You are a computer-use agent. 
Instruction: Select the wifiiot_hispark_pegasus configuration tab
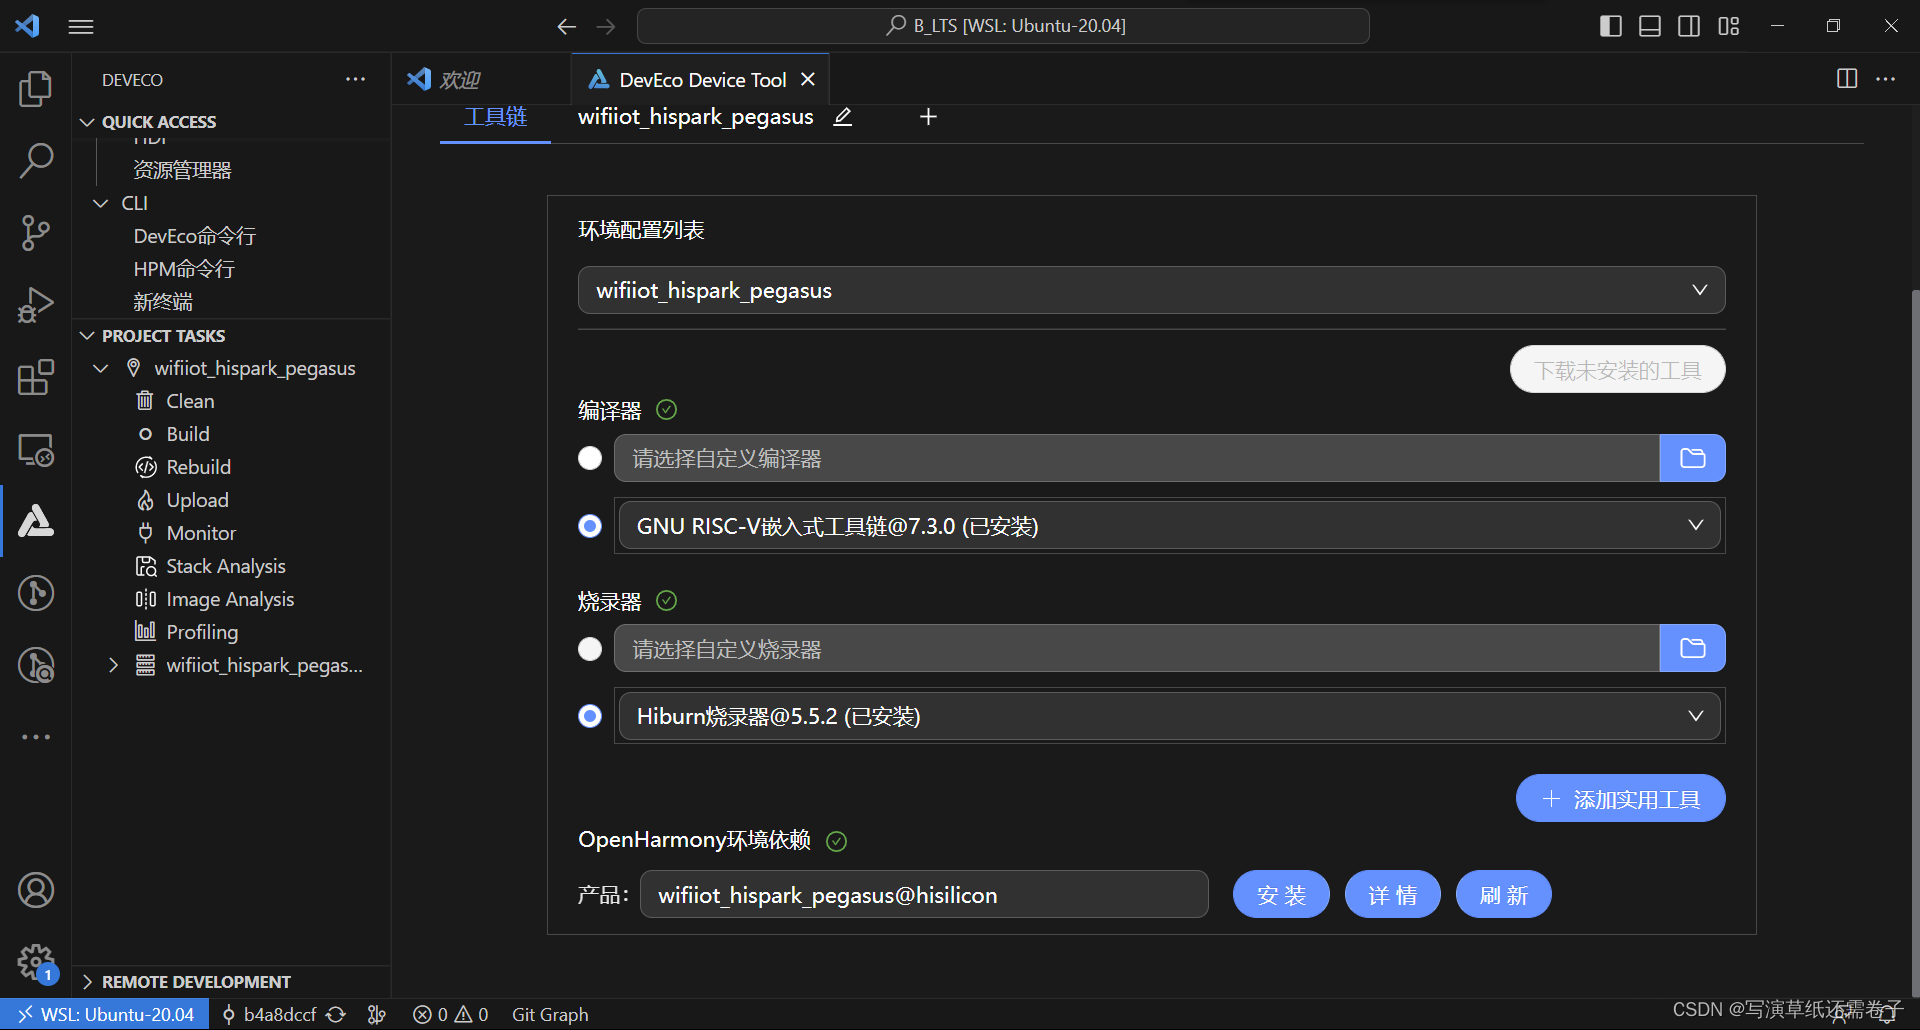click(x=696, y=117)
